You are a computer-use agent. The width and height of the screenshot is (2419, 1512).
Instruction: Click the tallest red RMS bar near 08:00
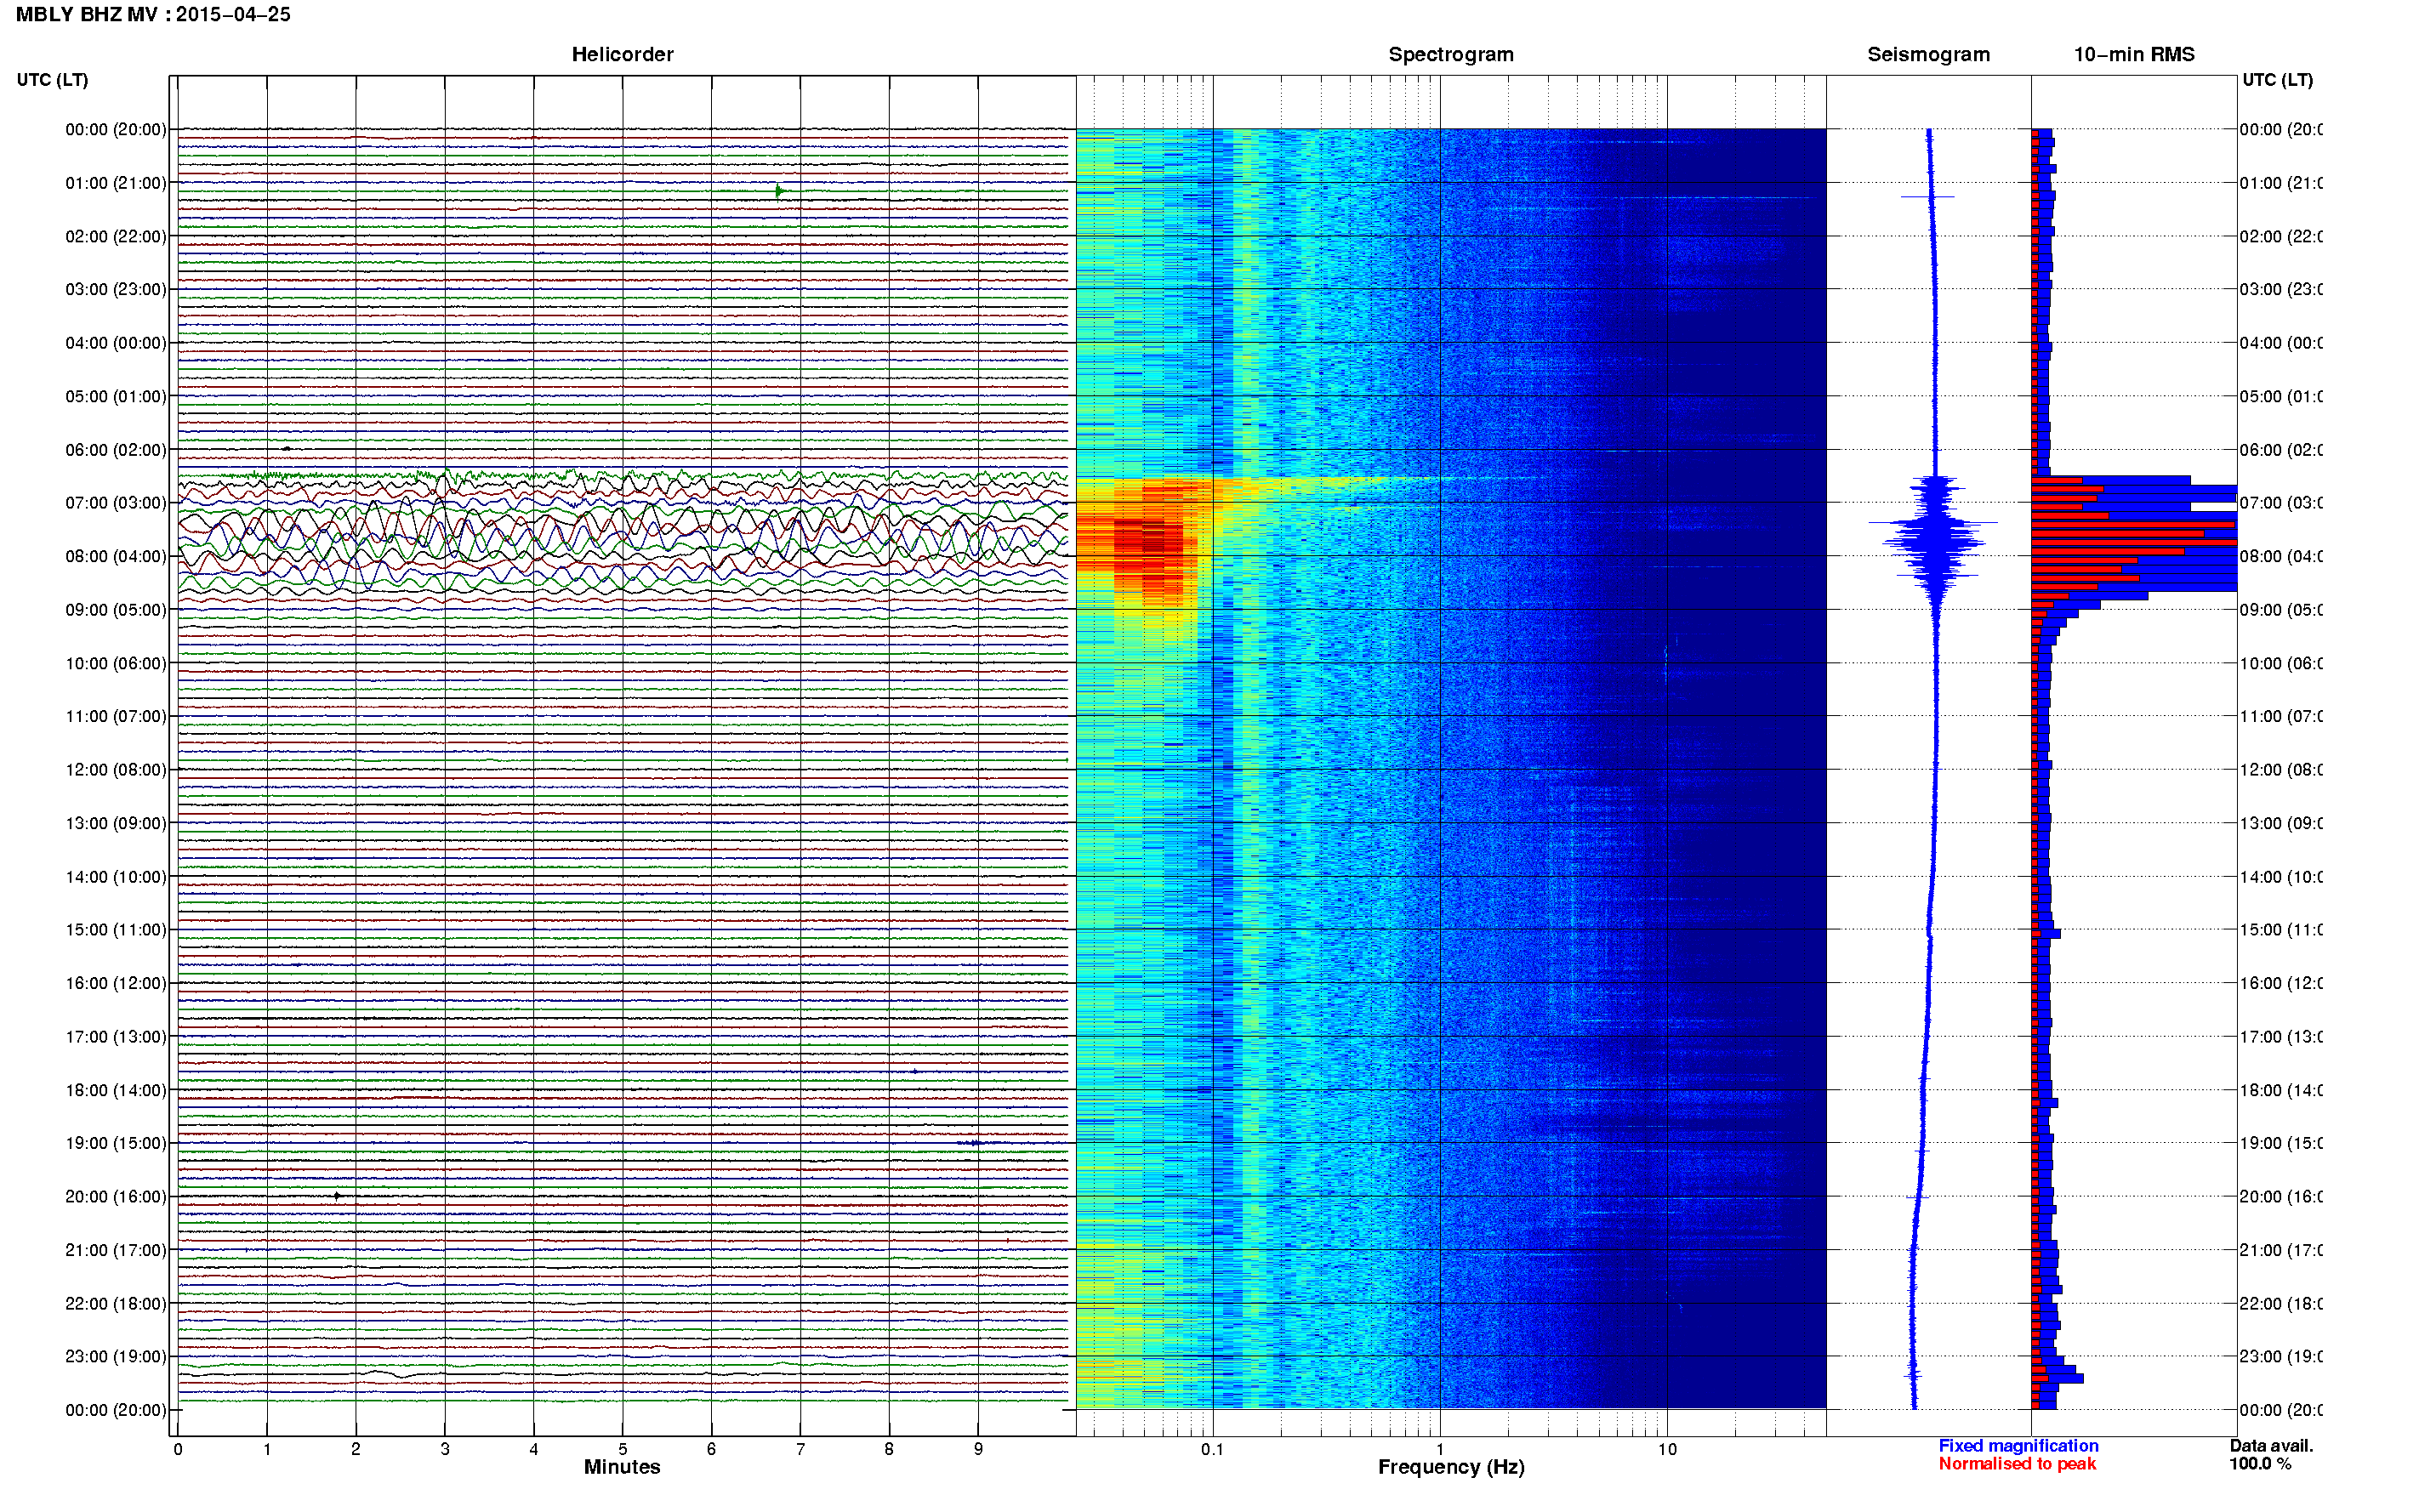pos(2134,542)
